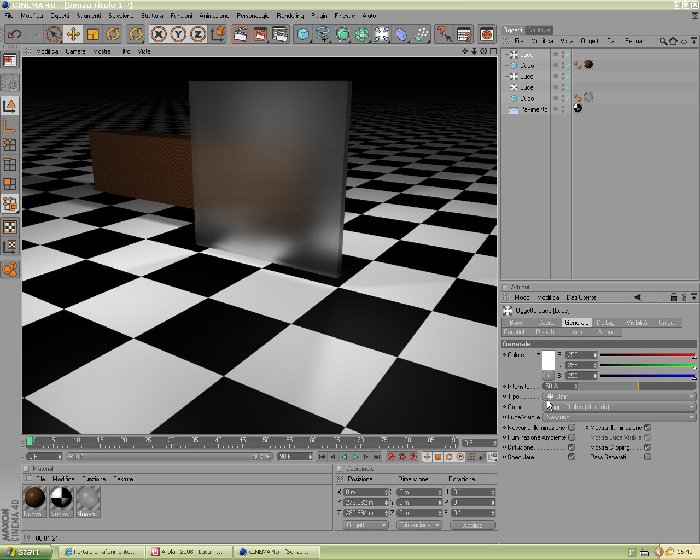Toggle visibility dot of the Pavimento object
This screenshot has height=560, width=700.
pos(556,109)
